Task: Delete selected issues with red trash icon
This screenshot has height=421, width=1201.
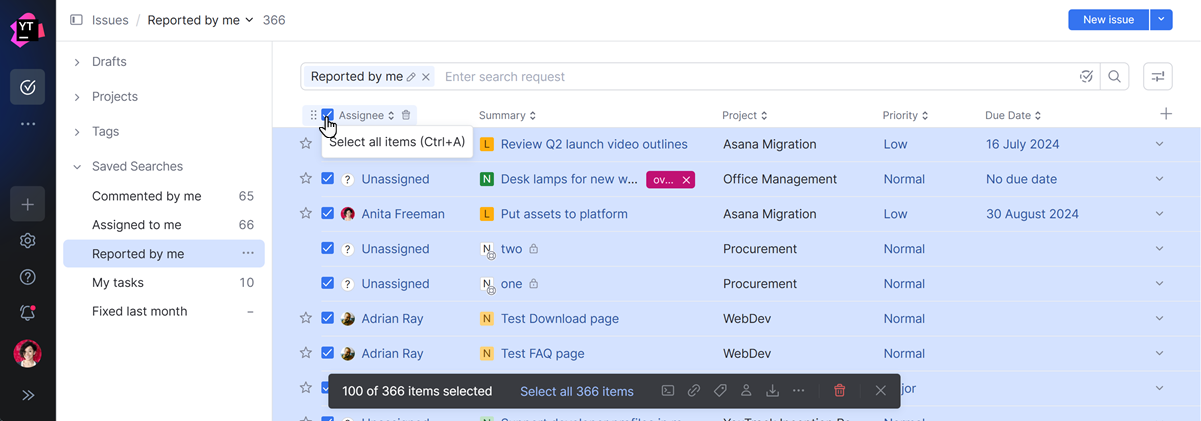Action: click(840, 391)
